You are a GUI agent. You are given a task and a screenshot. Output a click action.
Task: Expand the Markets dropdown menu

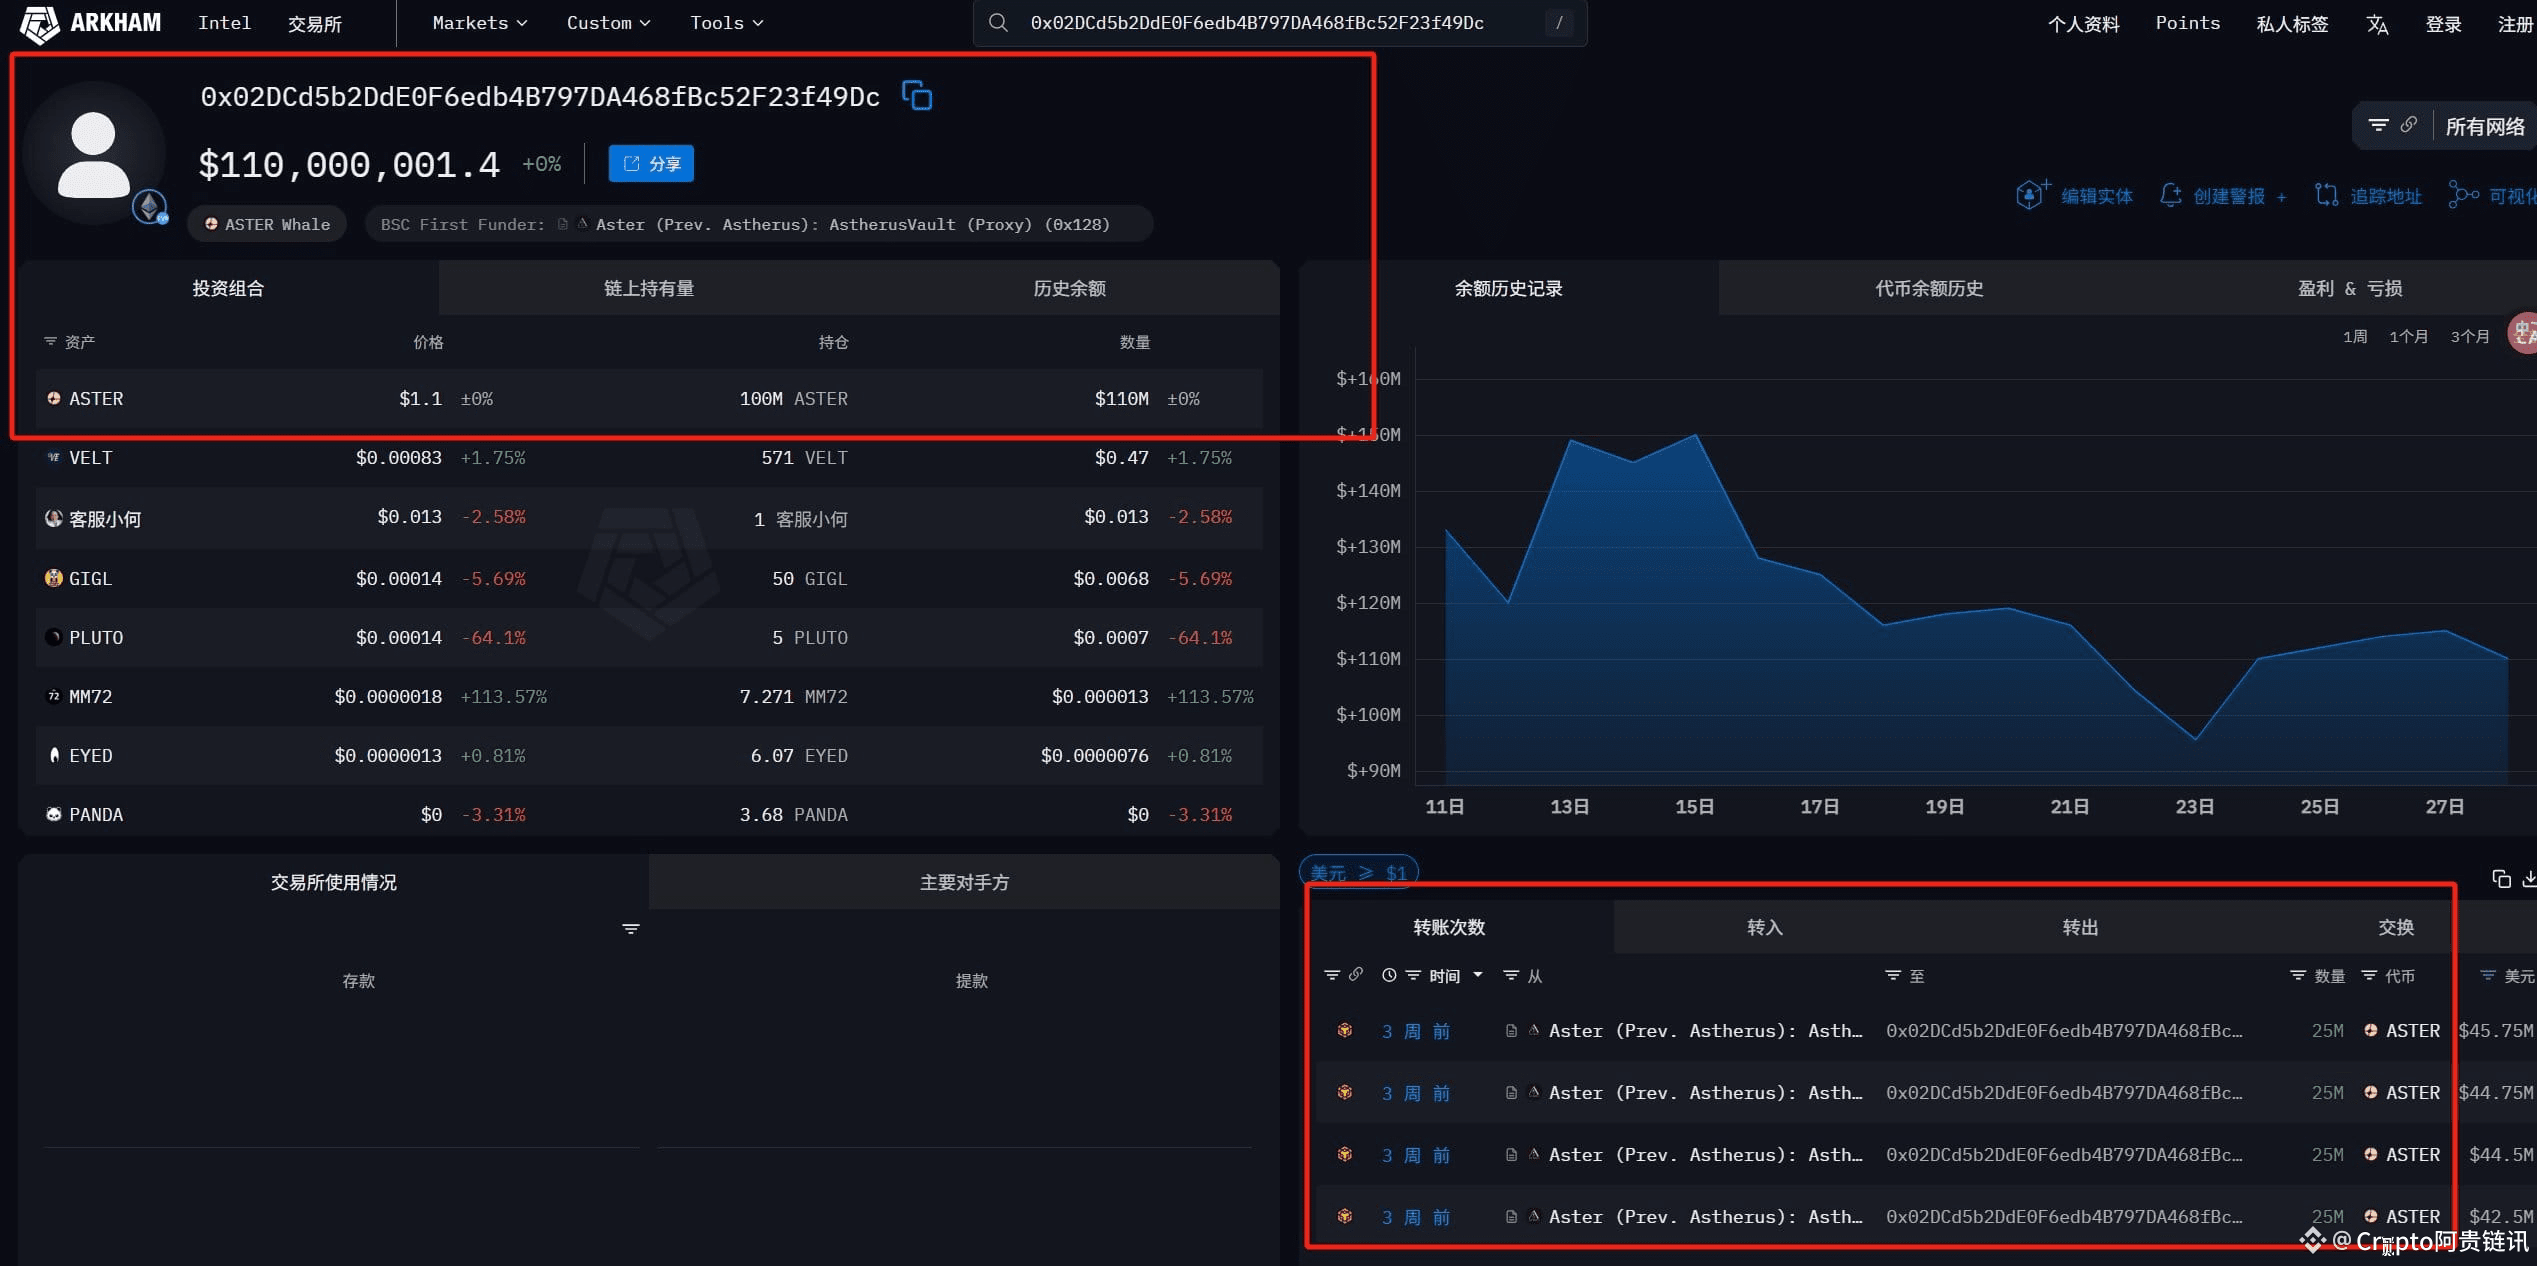(x=480, y=23)
